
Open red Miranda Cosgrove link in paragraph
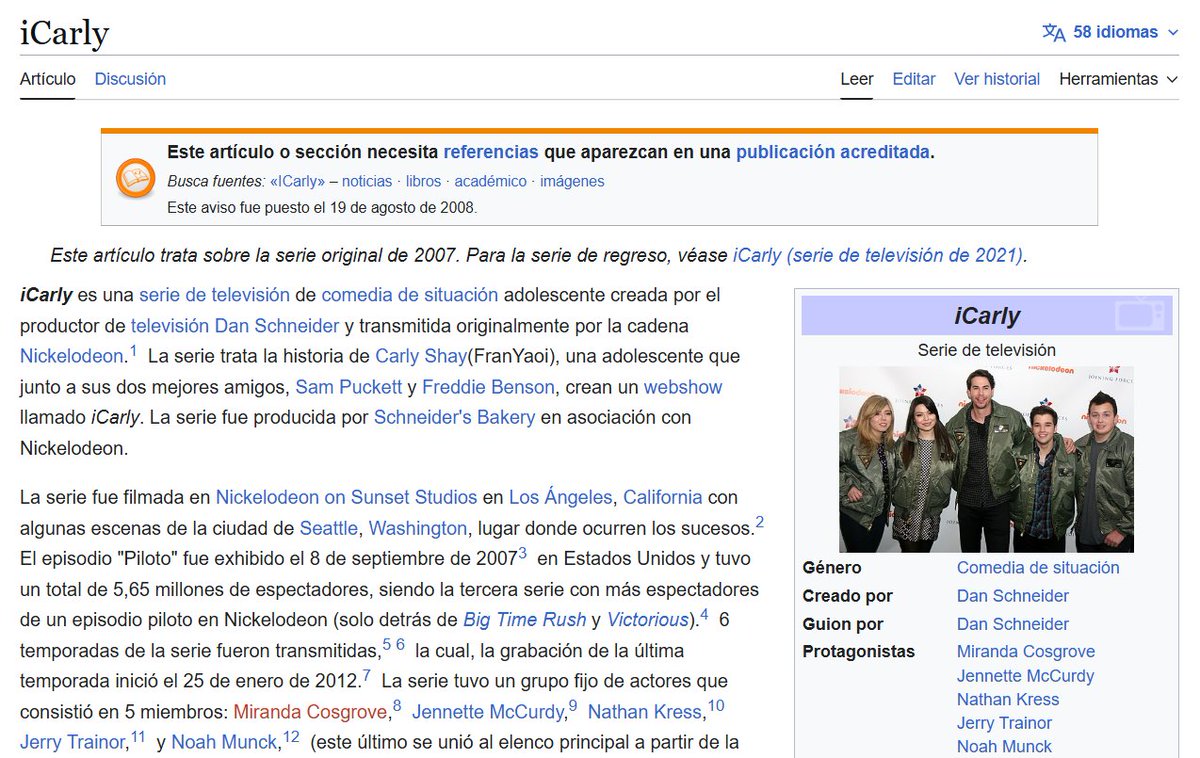click(x=310, y=712)
